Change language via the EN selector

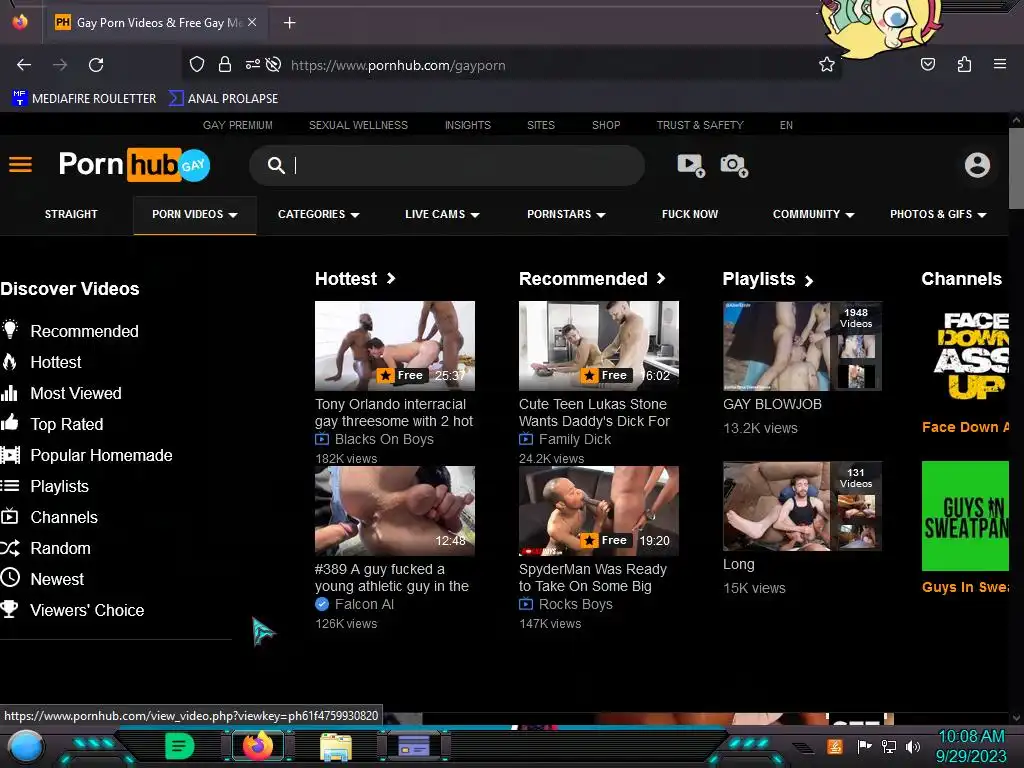(786, 125)
